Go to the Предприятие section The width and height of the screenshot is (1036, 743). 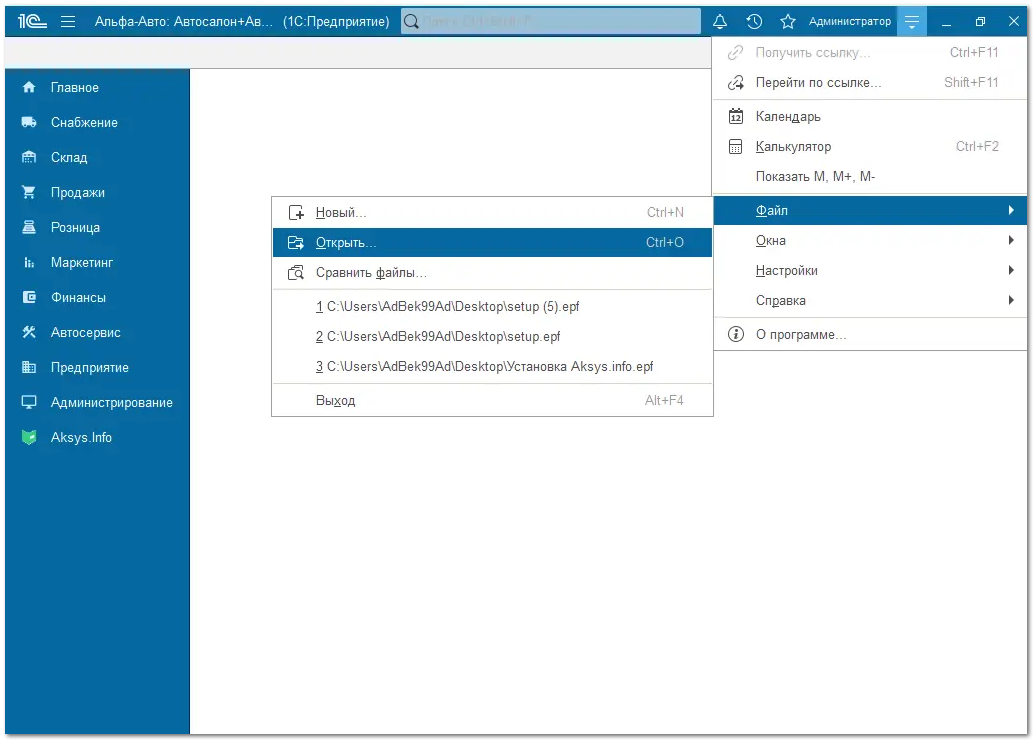coord(97,367)
